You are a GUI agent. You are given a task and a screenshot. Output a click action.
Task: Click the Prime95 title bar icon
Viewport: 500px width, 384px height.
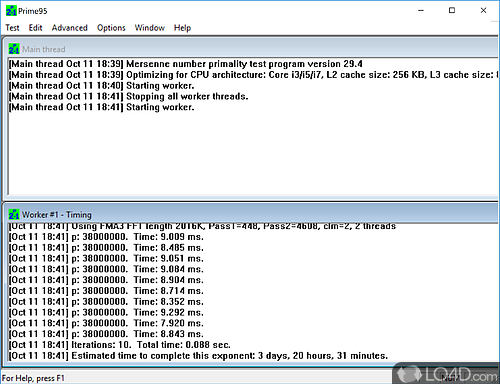[x=11, y=11]
